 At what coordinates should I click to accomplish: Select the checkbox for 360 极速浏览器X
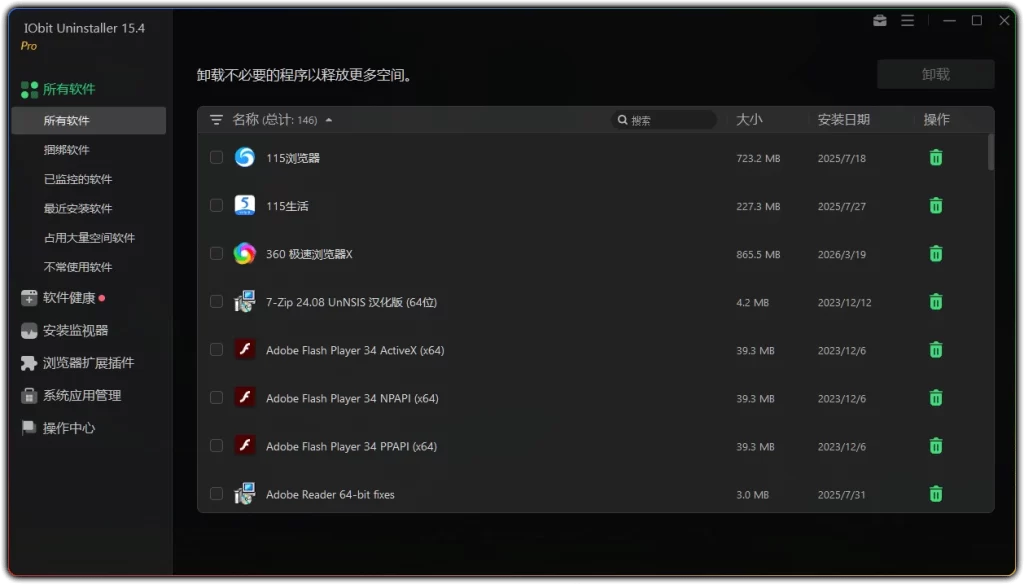coord(216,253)
